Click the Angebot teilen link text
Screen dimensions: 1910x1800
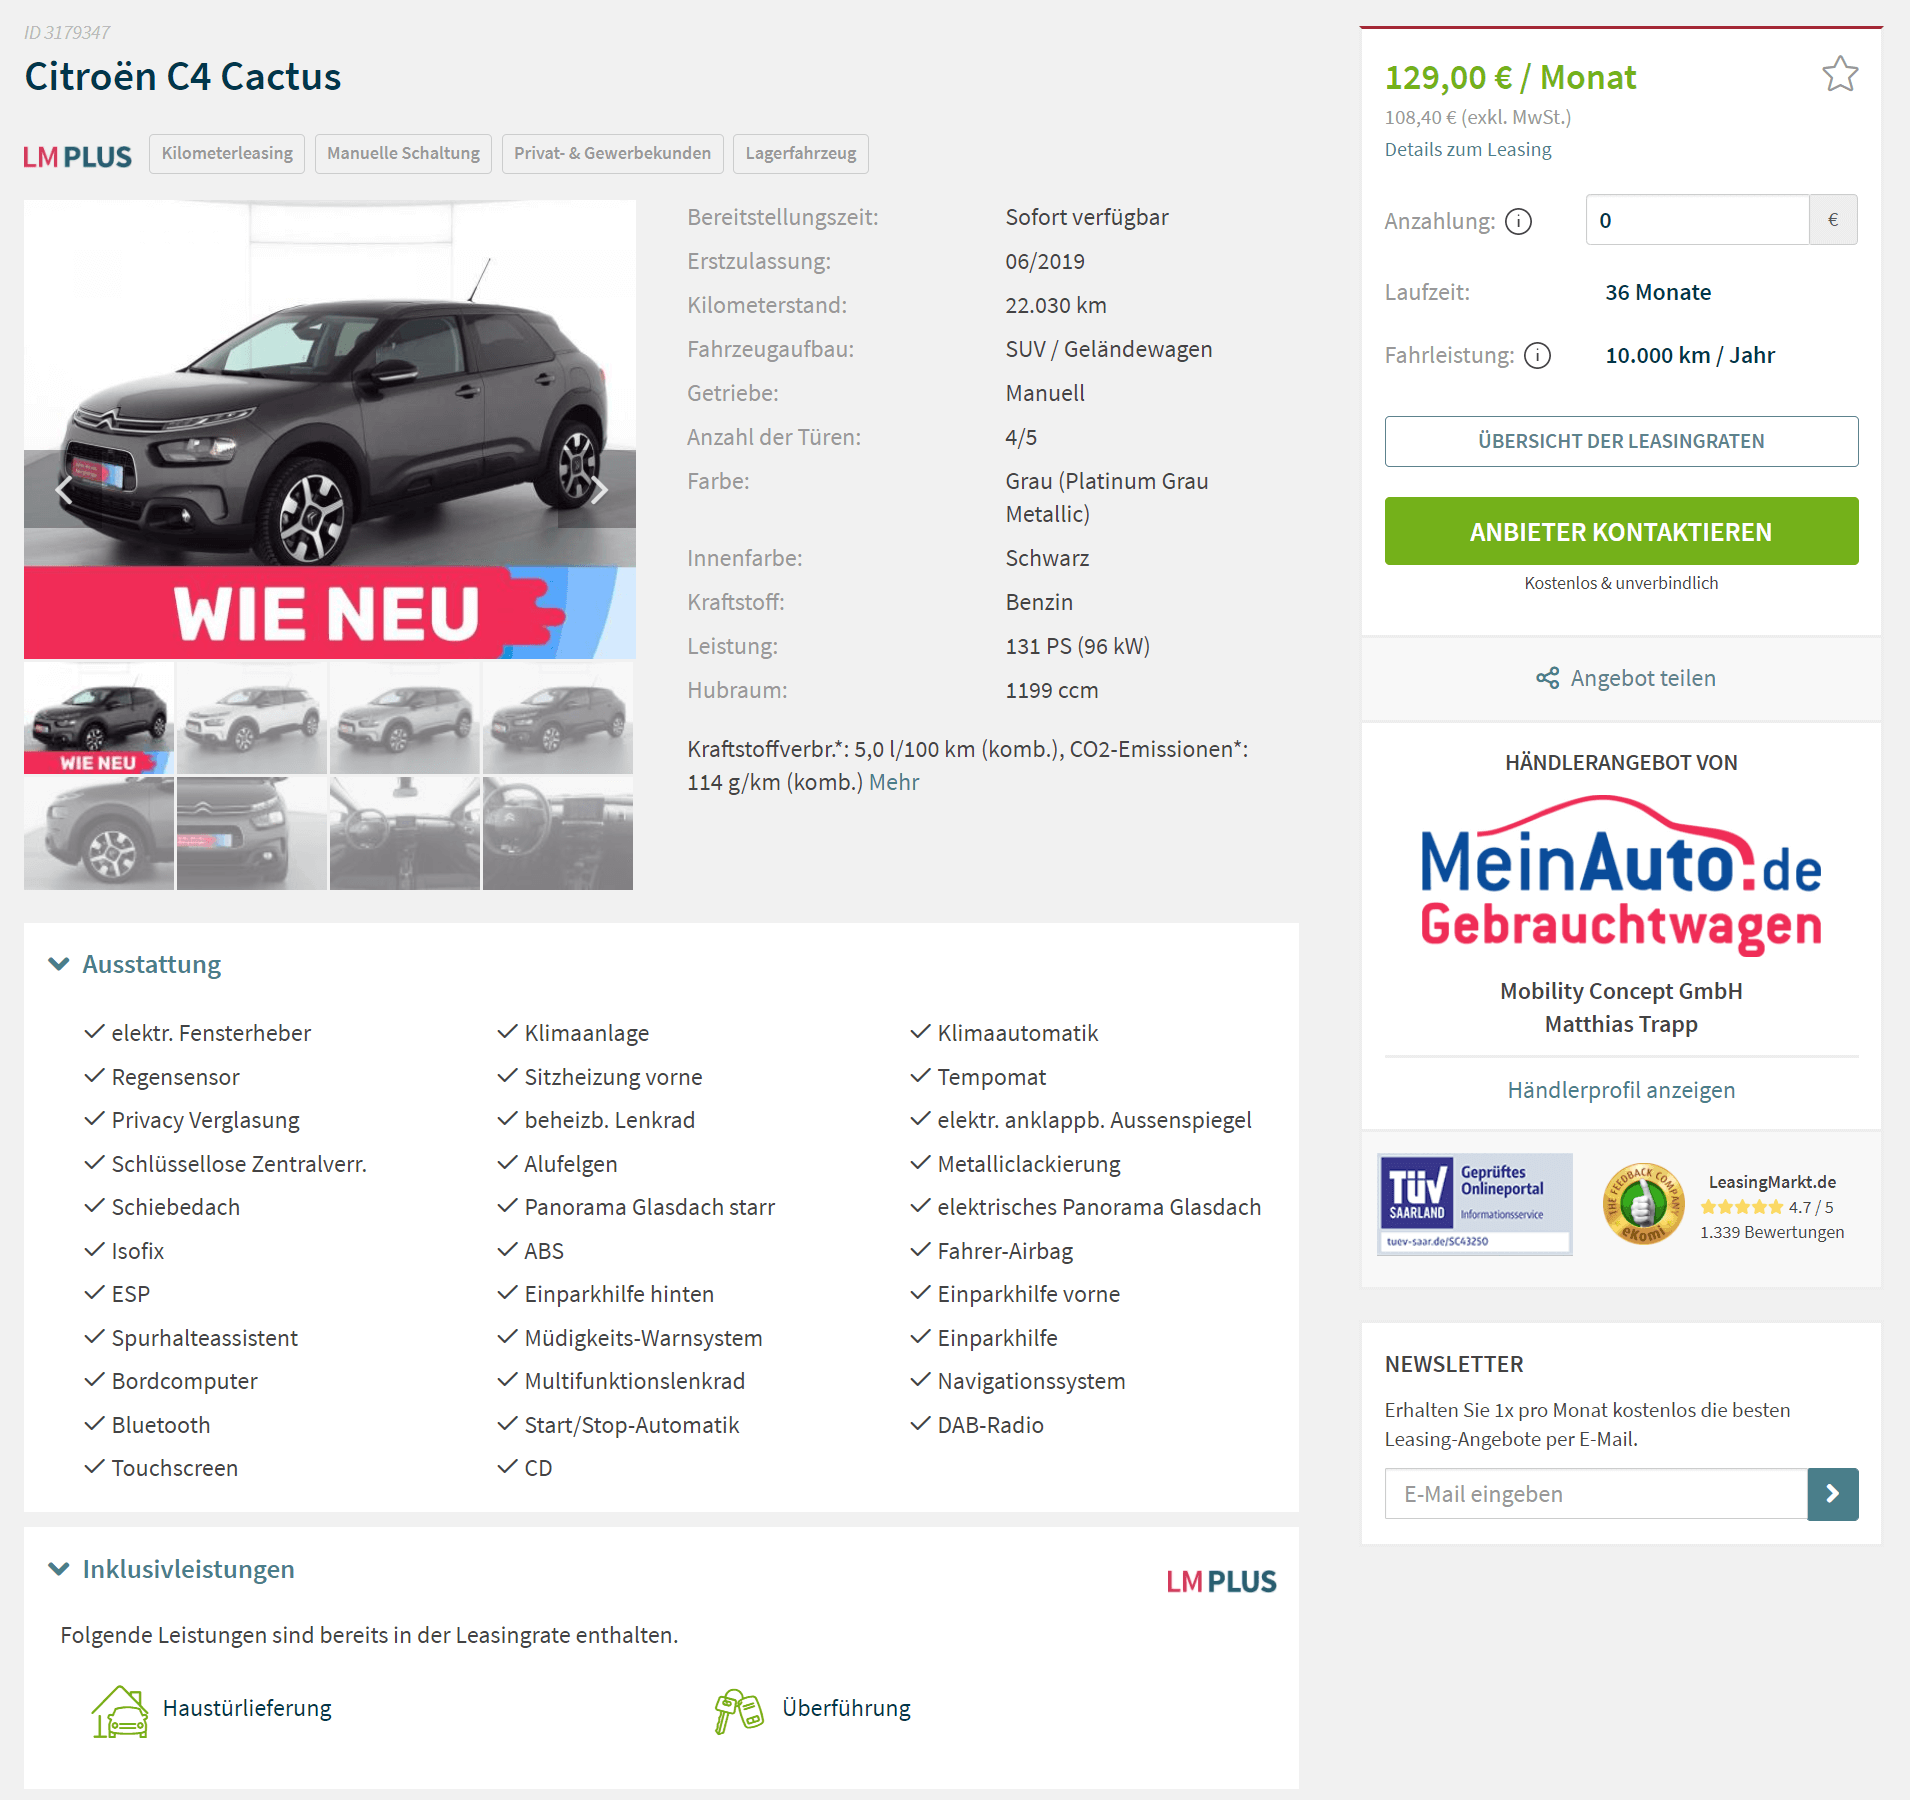[x=1643, y=678]
